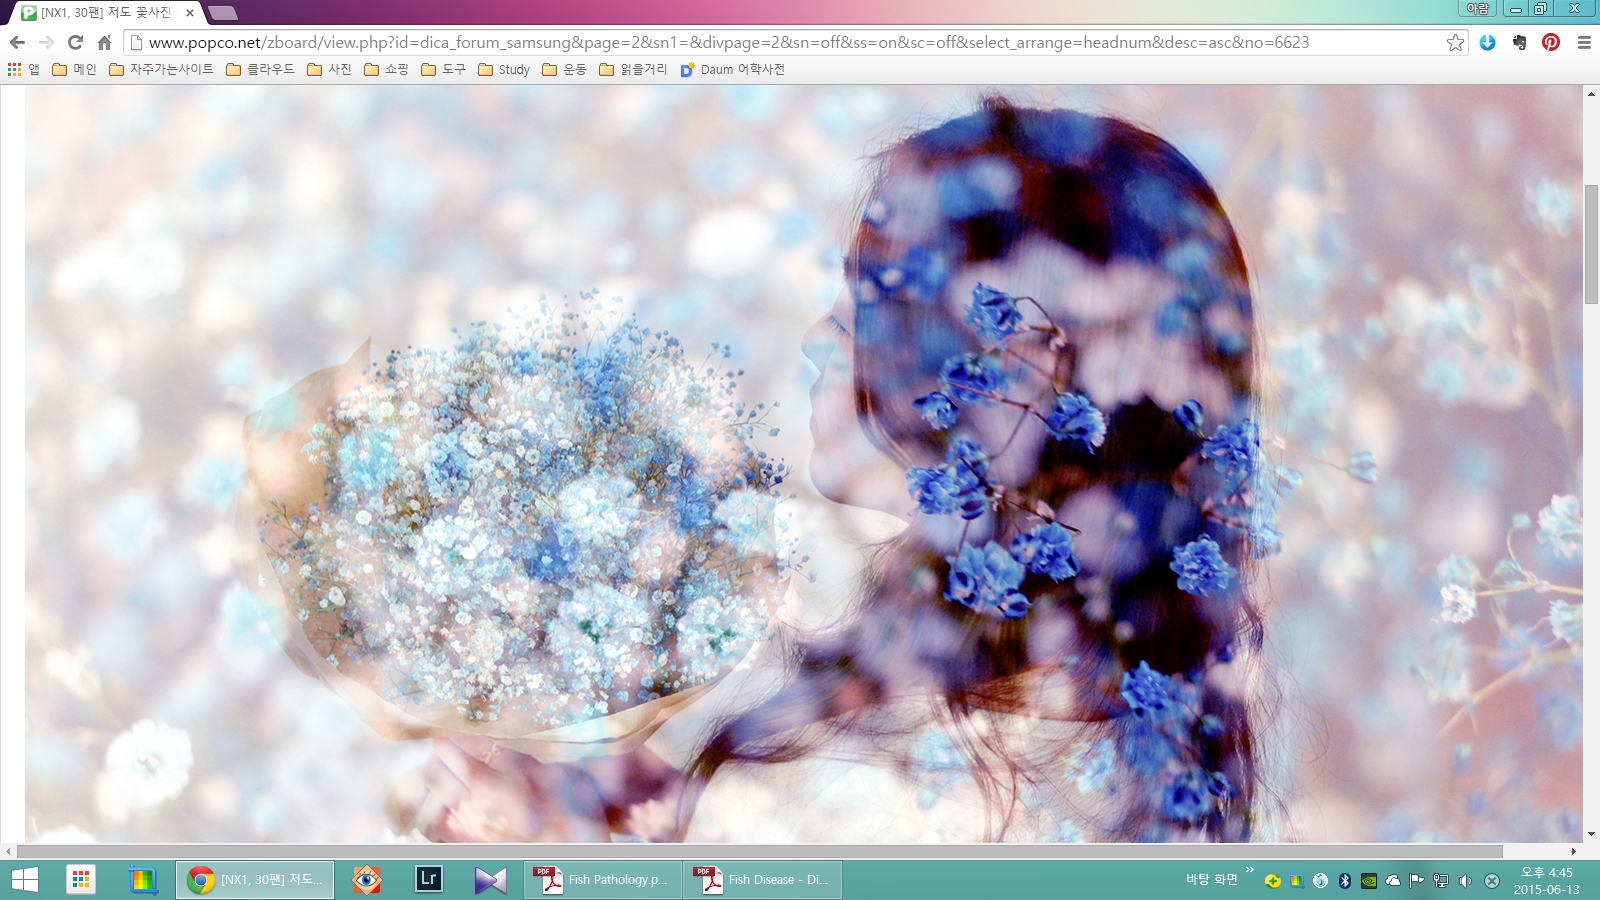Viewport: 1600px width, 900px height.
Task: Navigate back to the previous page
Action: pyautogui.click(x=17, y=42)
